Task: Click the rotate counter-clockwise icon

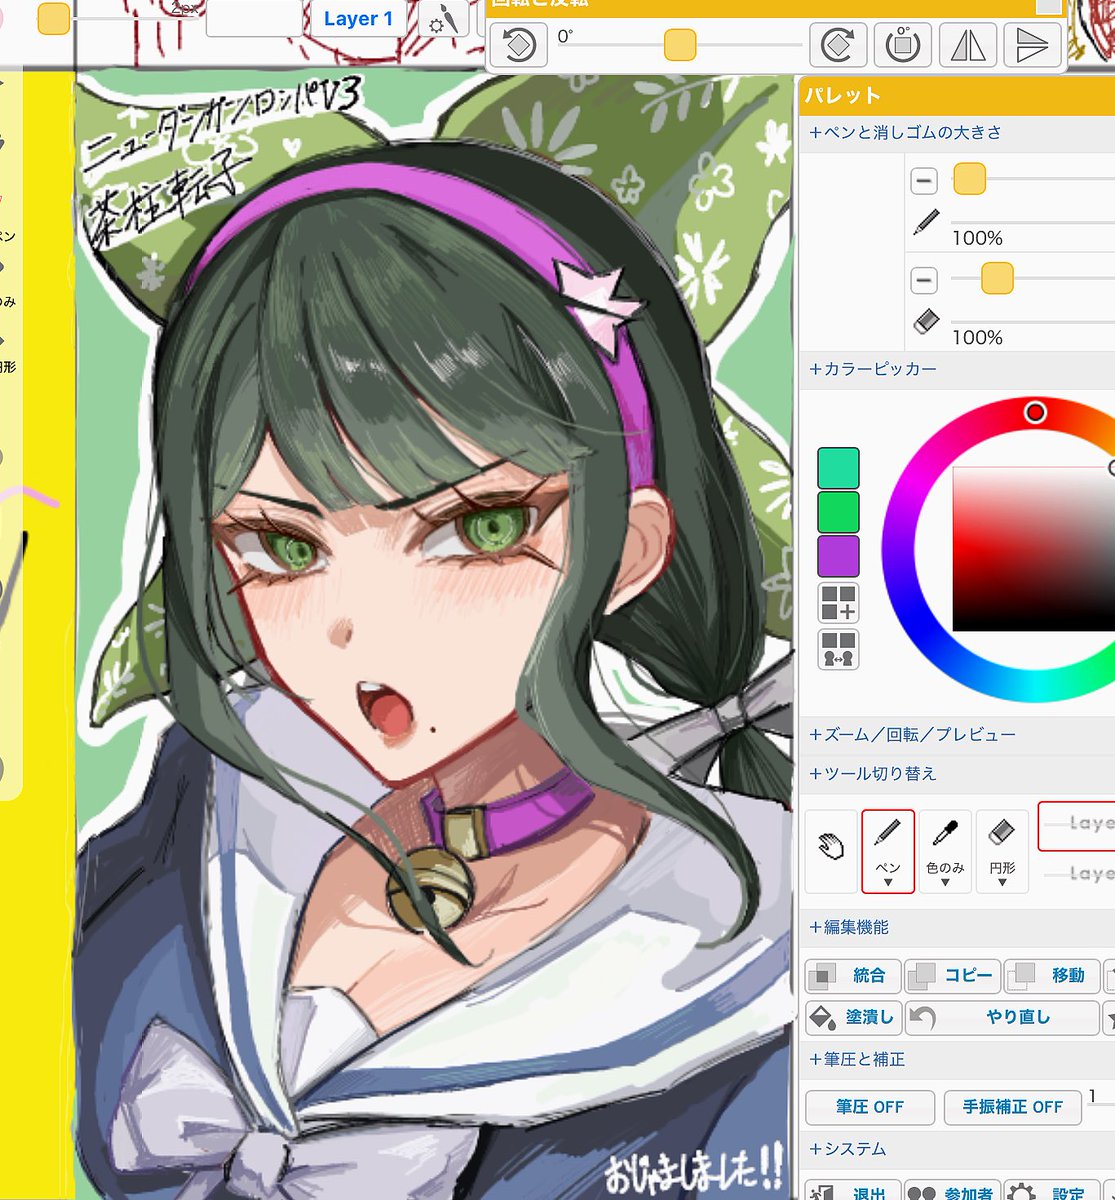Action: 518,46
